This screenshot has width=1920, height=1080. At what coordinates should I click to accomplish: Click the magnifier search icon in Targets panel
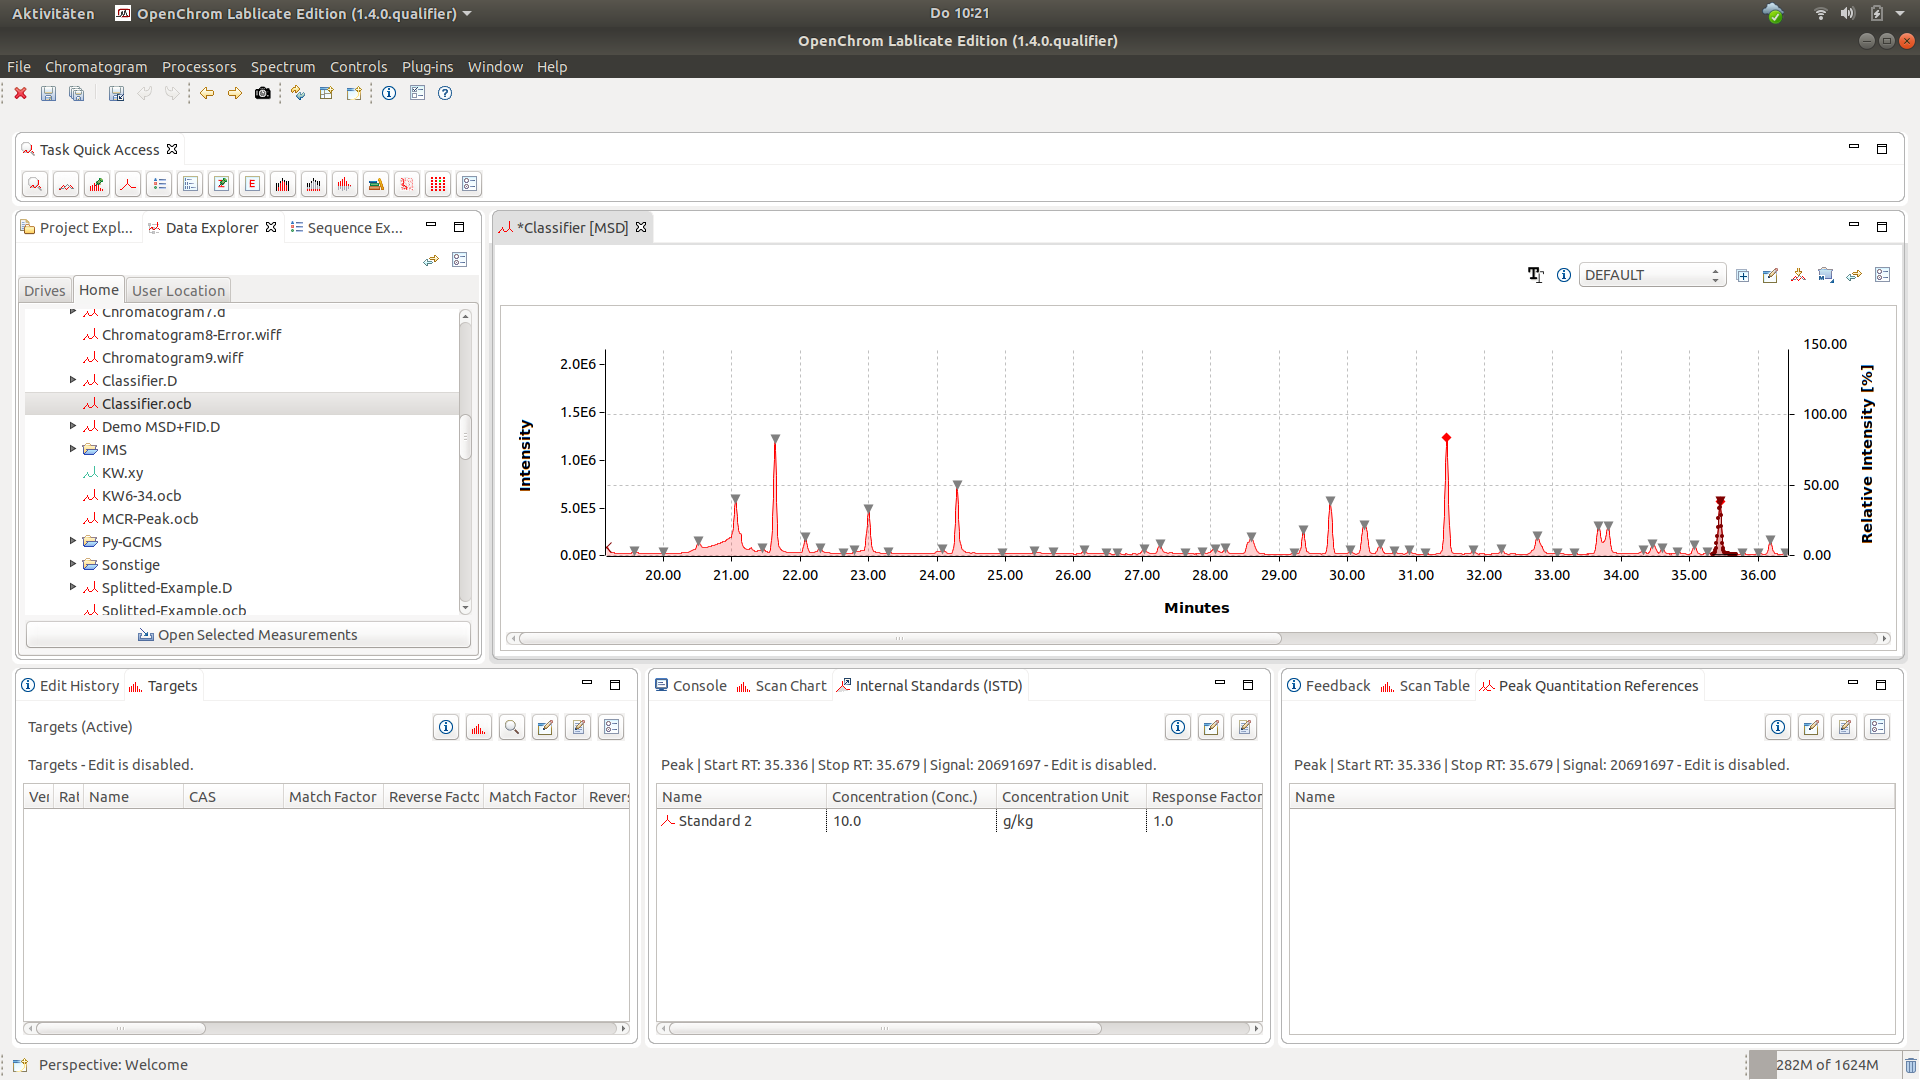pos(512,727)
